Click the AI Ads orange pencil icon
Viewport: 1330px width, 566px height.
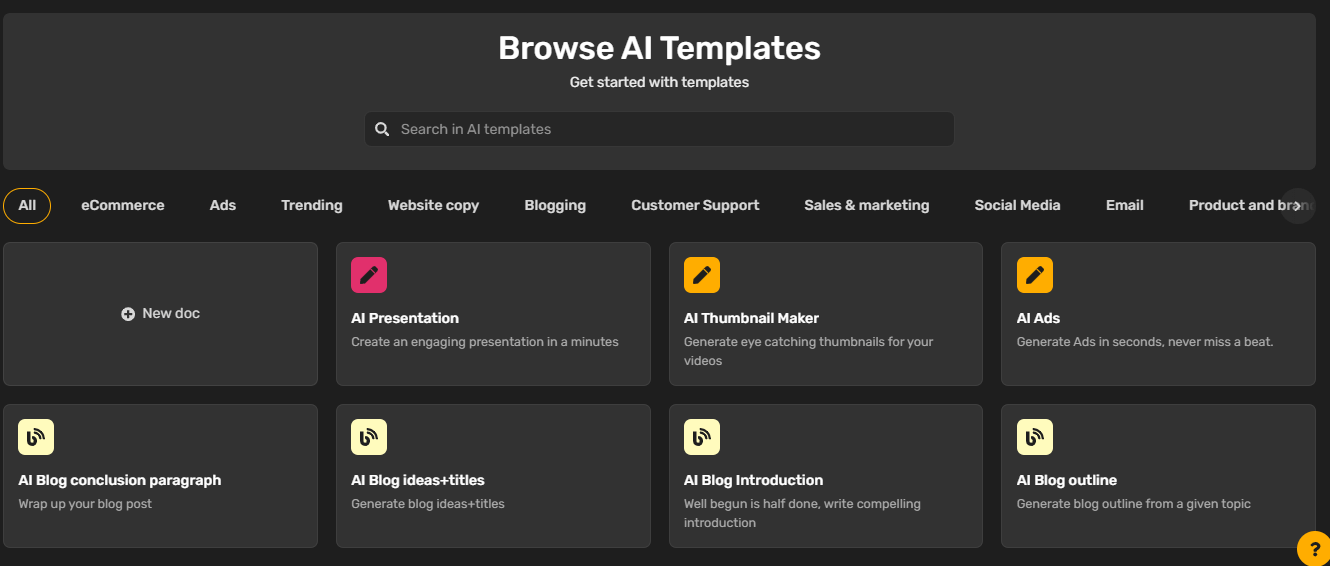coord(1035,275)
